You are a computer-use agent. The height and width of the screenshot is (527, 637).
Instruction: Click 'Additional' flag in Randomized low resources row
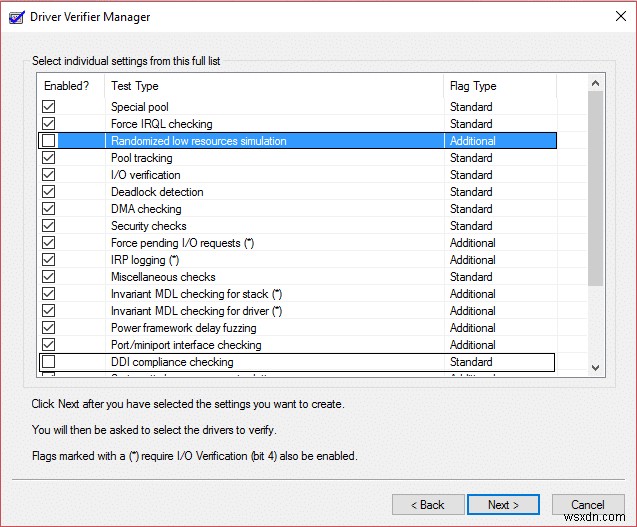[473, 141]
